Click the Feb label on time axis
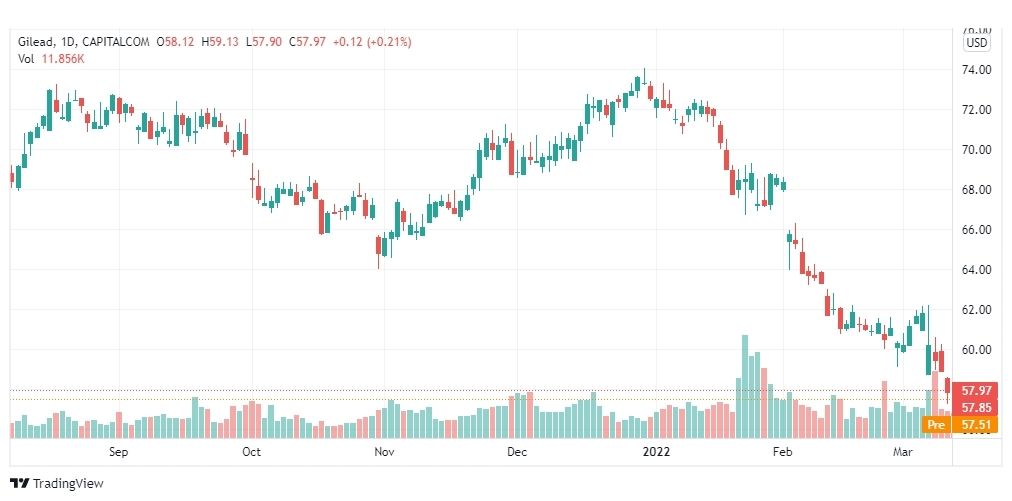Screen dimensions: 1012x501 (782, 451)
